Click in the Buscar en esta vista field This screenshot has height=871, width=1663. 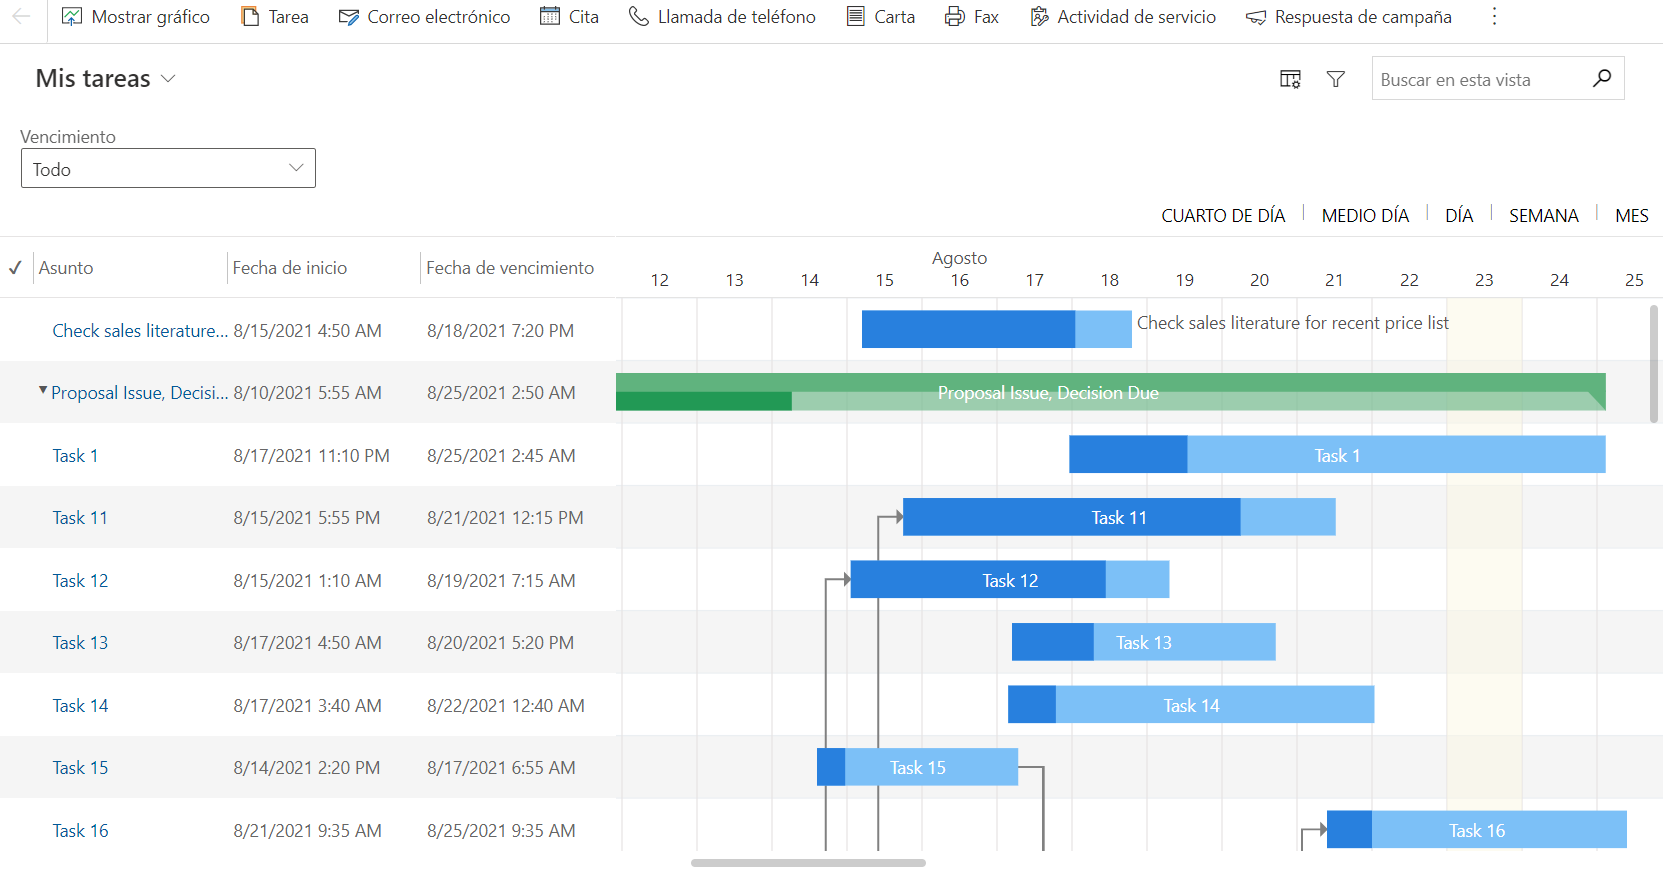coord(1478,80)
